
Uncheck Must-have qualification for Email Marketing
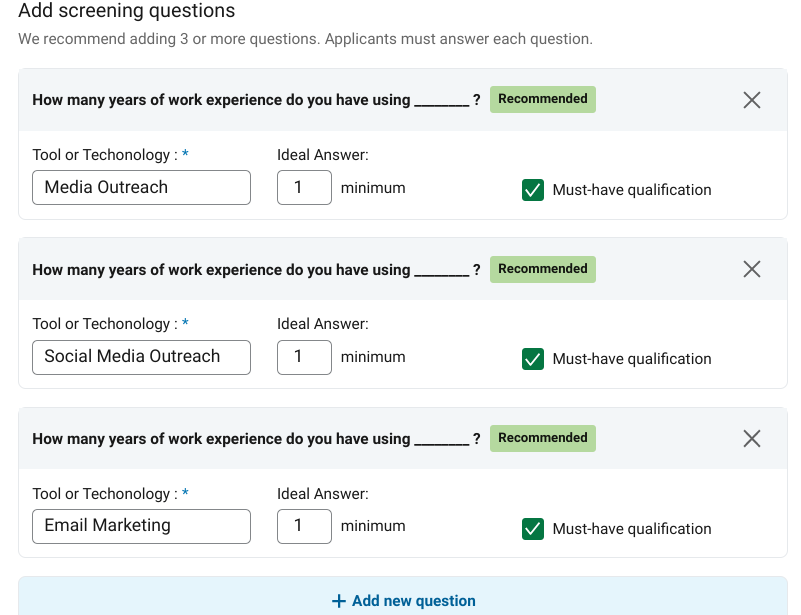click(533, 529)
